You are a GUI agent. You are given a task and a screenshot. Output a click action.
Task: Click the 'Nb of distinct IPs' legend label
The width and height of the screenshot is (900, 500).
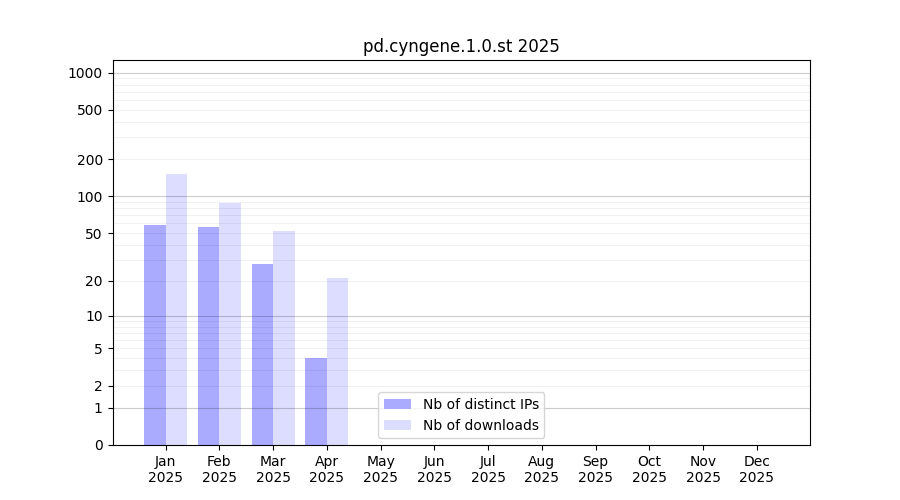point(481,404)
